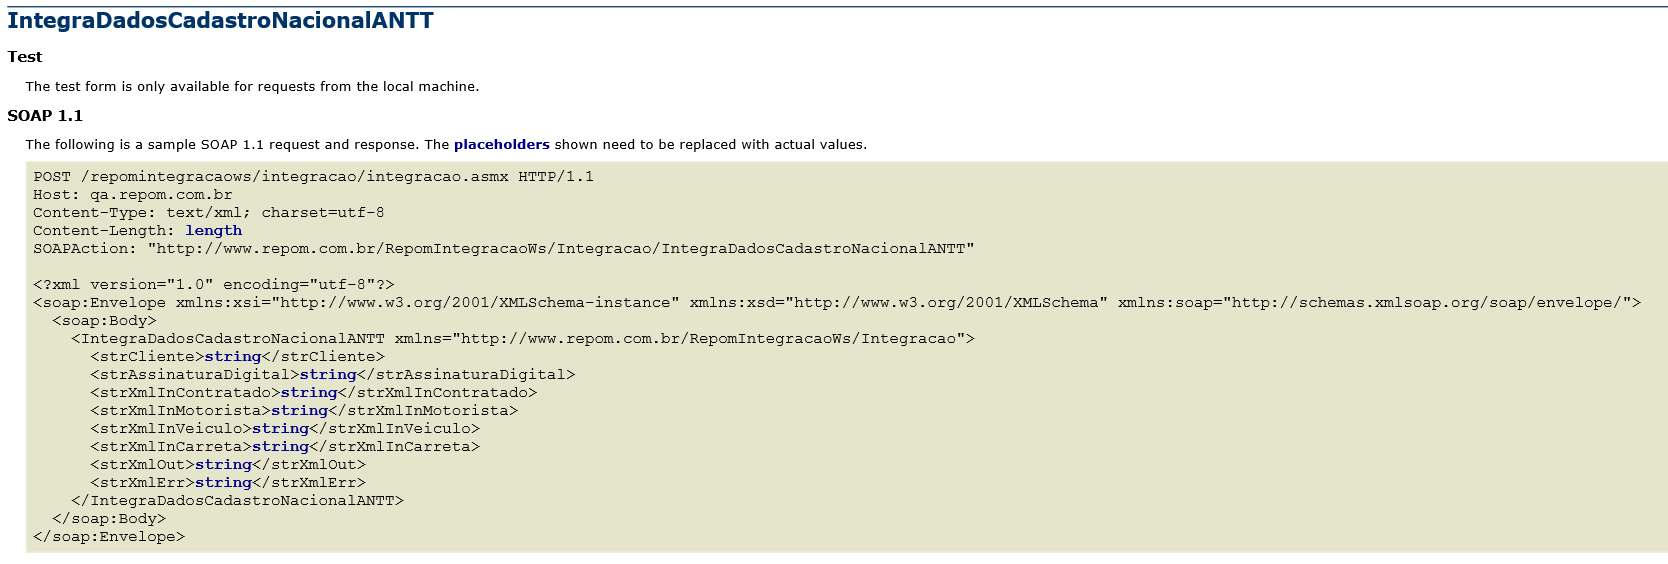Click the Test section heading
Screen dimensions: 1668x564
(x=25, y=57)
